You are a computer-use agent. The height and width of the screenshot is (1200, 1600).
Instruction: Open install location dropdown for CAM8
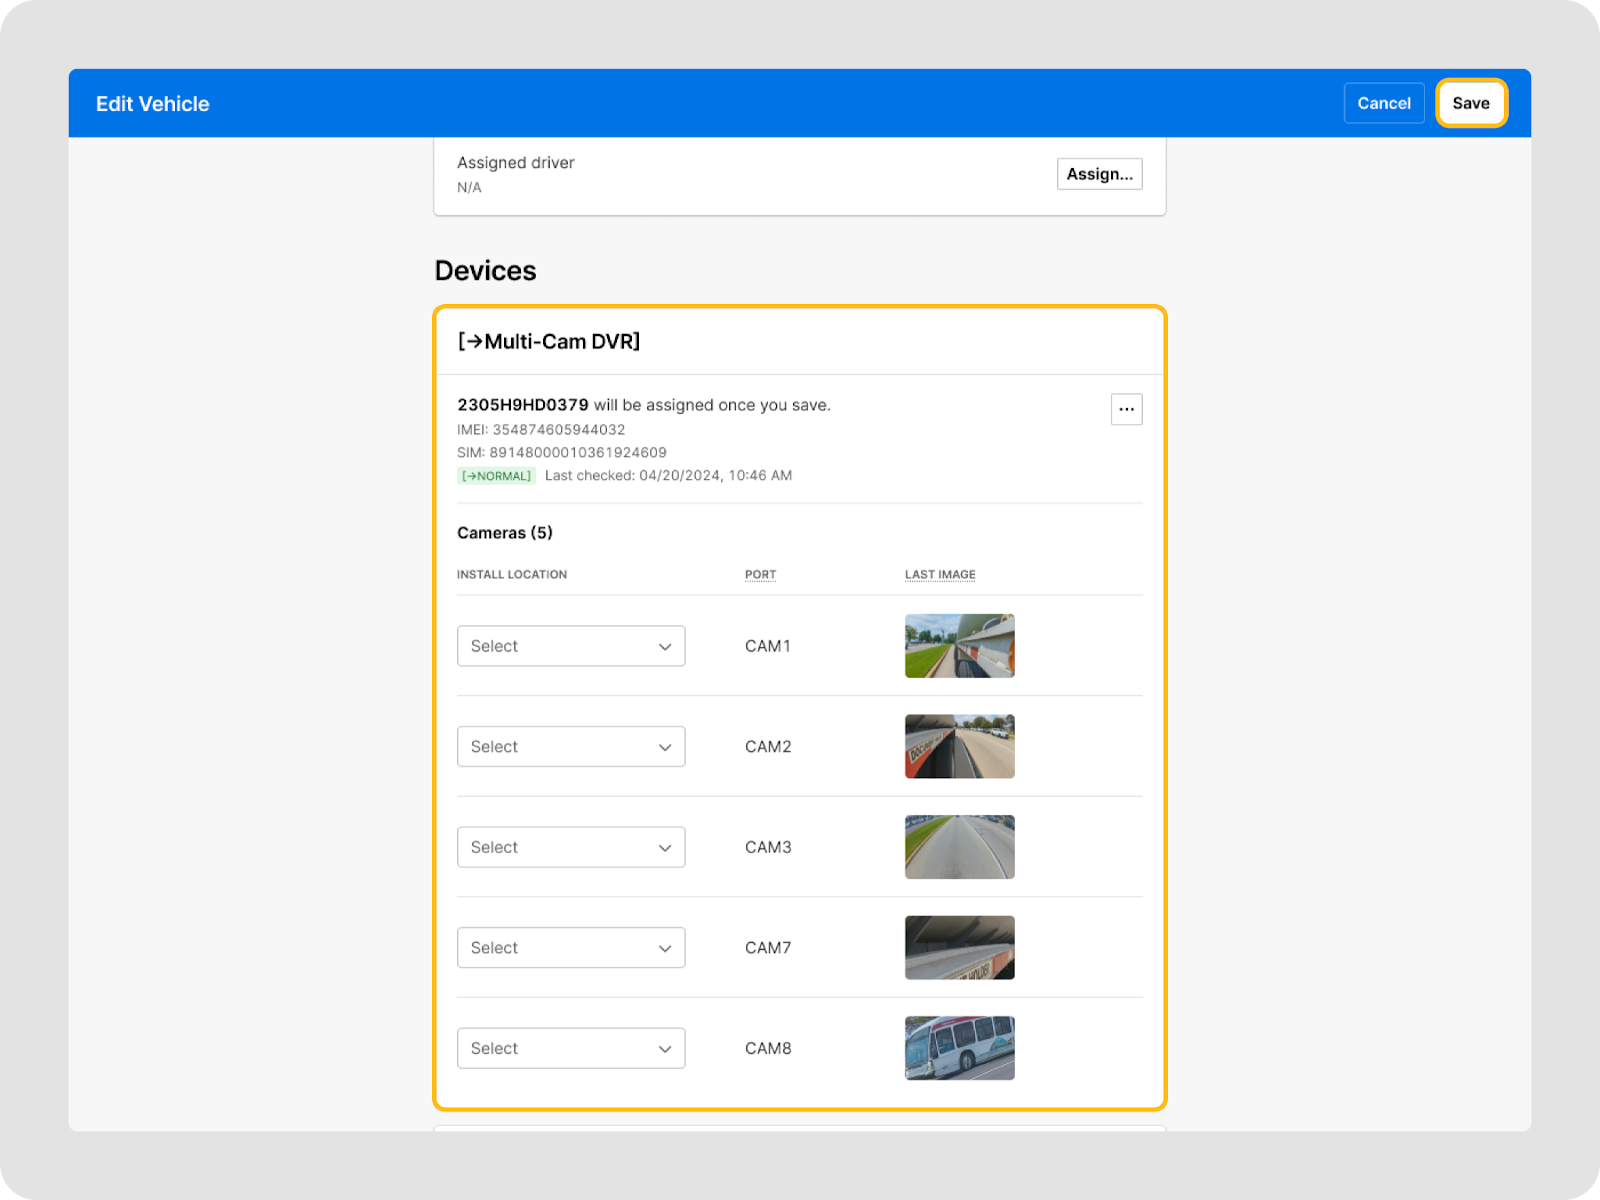tap(570, 1048)
